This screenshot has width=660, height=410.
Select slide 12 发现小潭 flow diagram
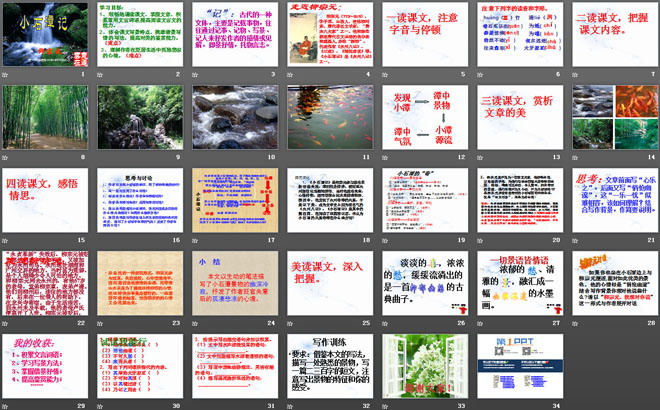point(425,117)
